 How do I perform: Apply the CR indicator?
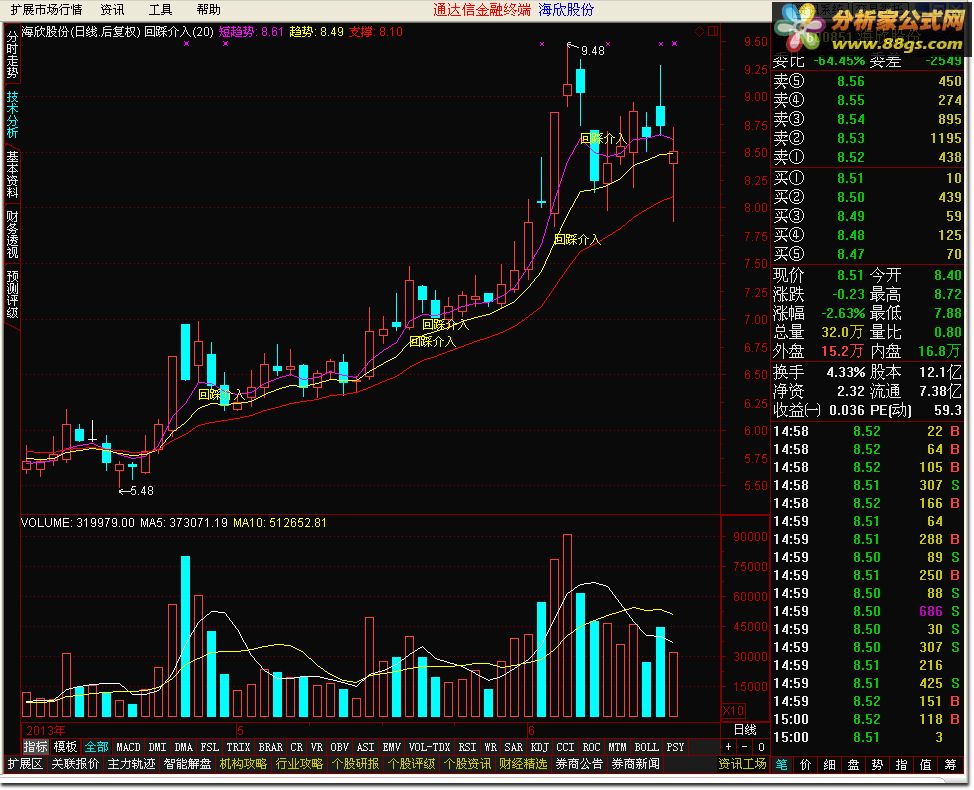[x=296, y=747]
